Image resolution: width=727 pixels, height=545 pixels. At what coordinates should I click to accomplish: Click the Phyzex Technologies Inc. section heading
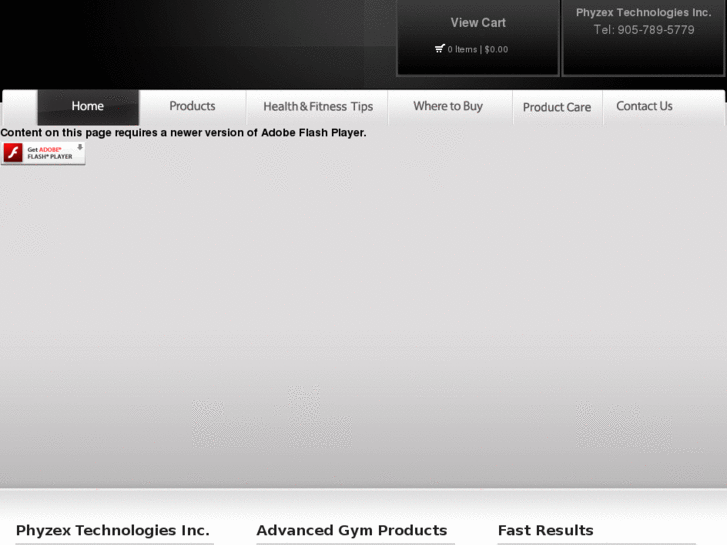tap(113, 530)
